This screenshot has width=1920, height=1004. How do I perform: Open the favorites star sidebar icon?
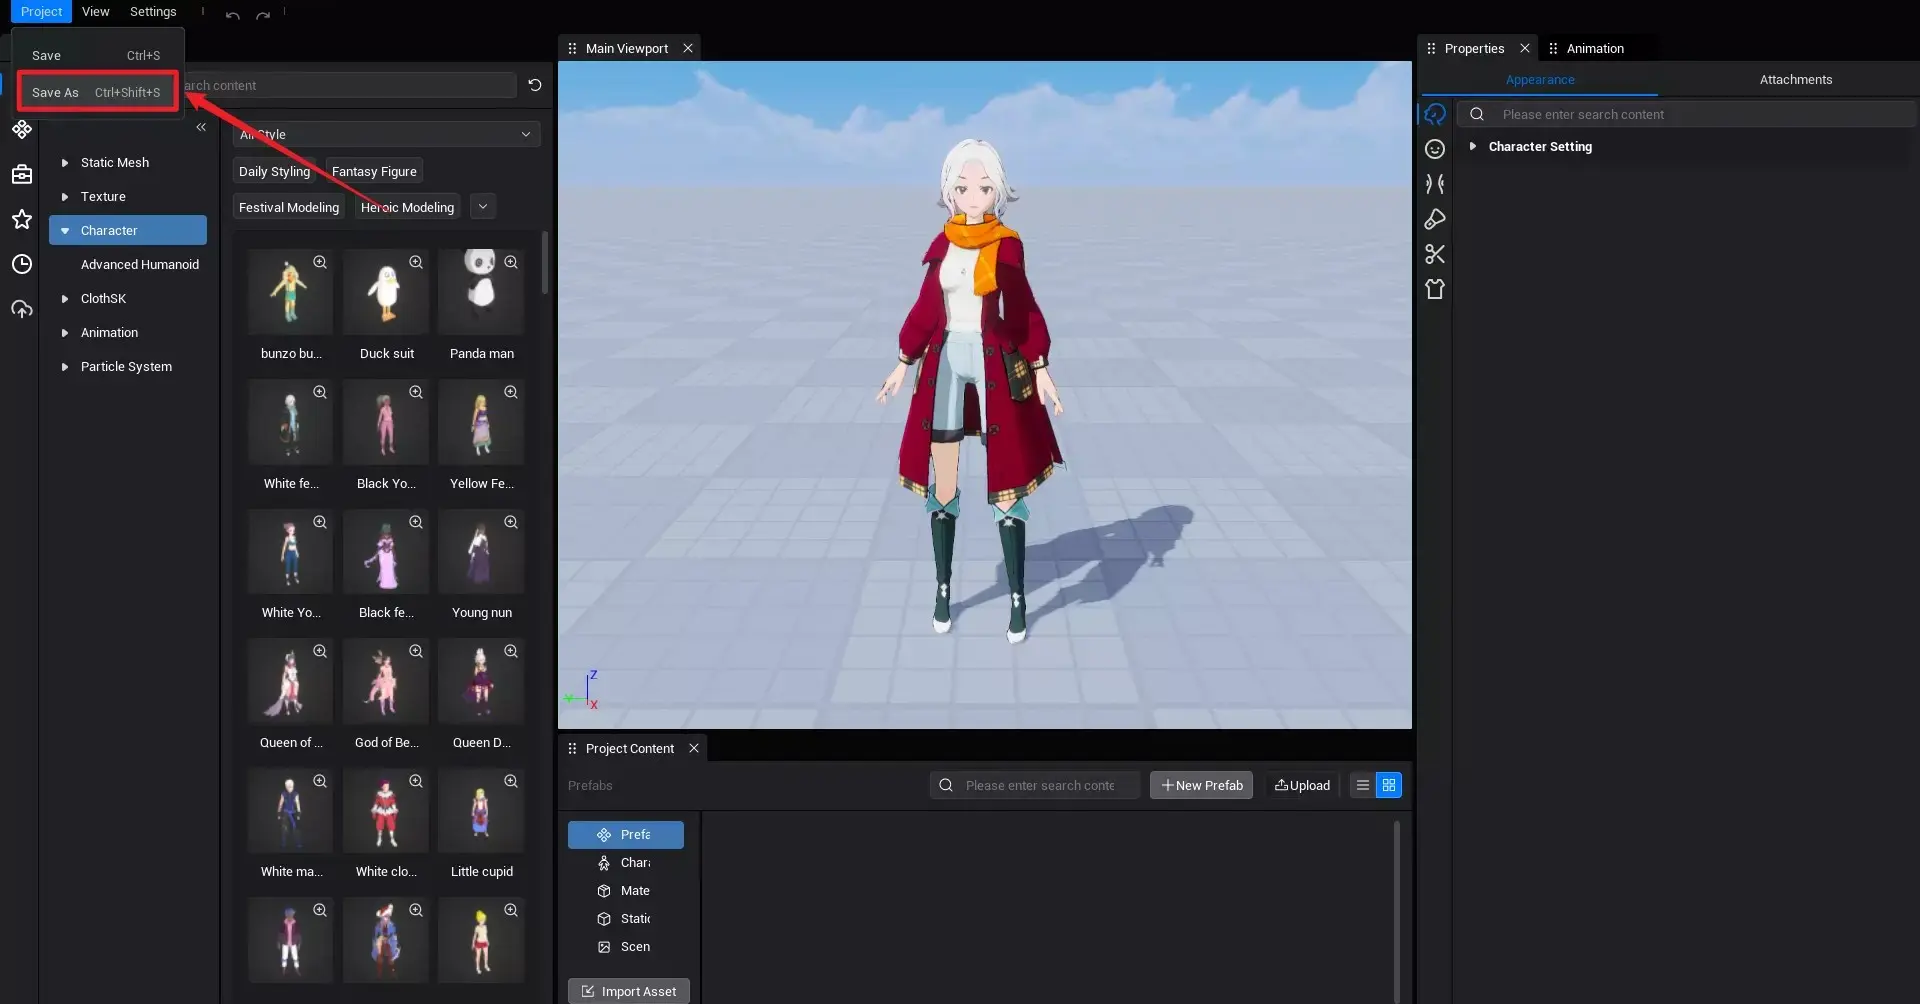tap(22, 219)
